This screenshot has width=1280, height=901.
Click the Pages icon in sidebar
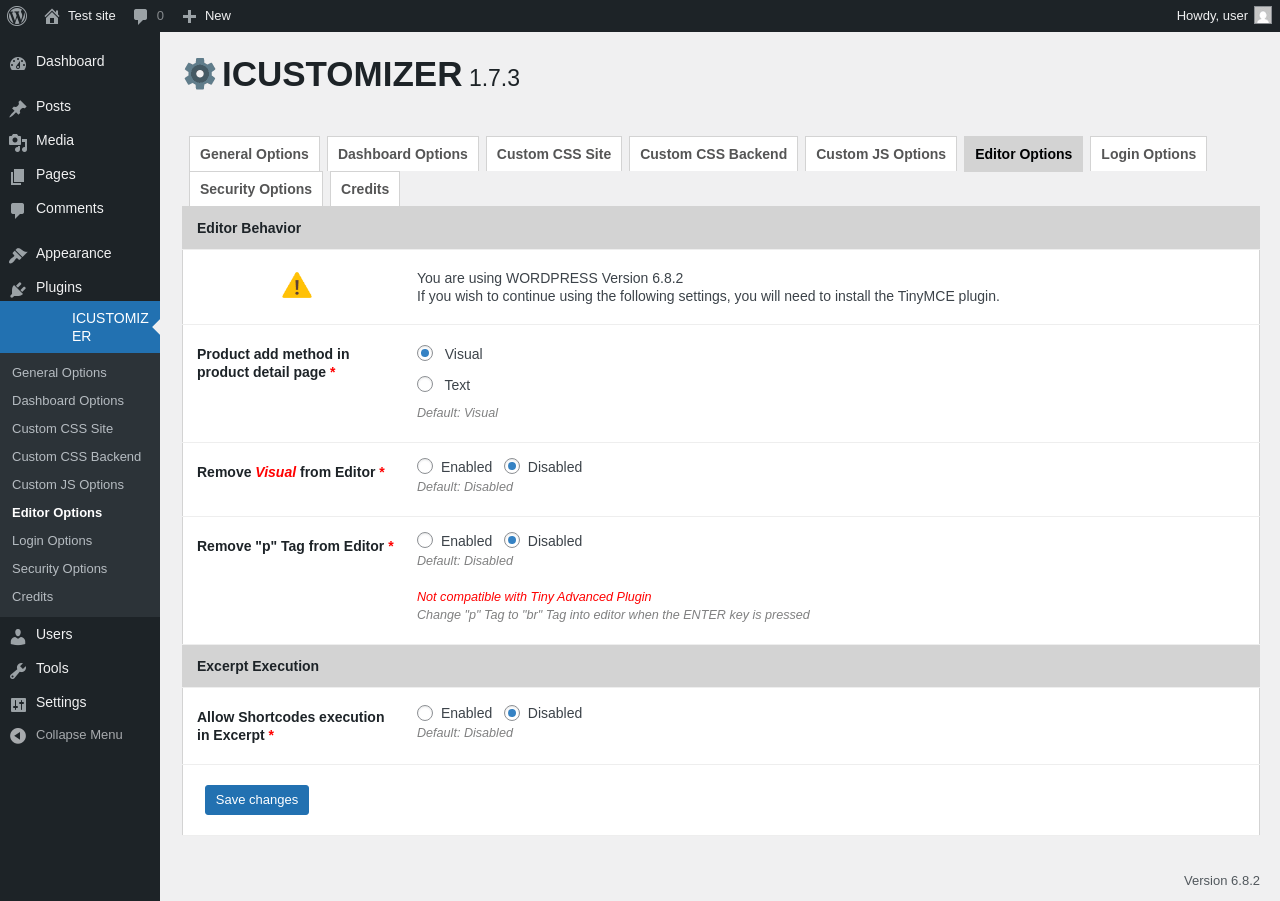pyautogui.click(x=18, y=176)
